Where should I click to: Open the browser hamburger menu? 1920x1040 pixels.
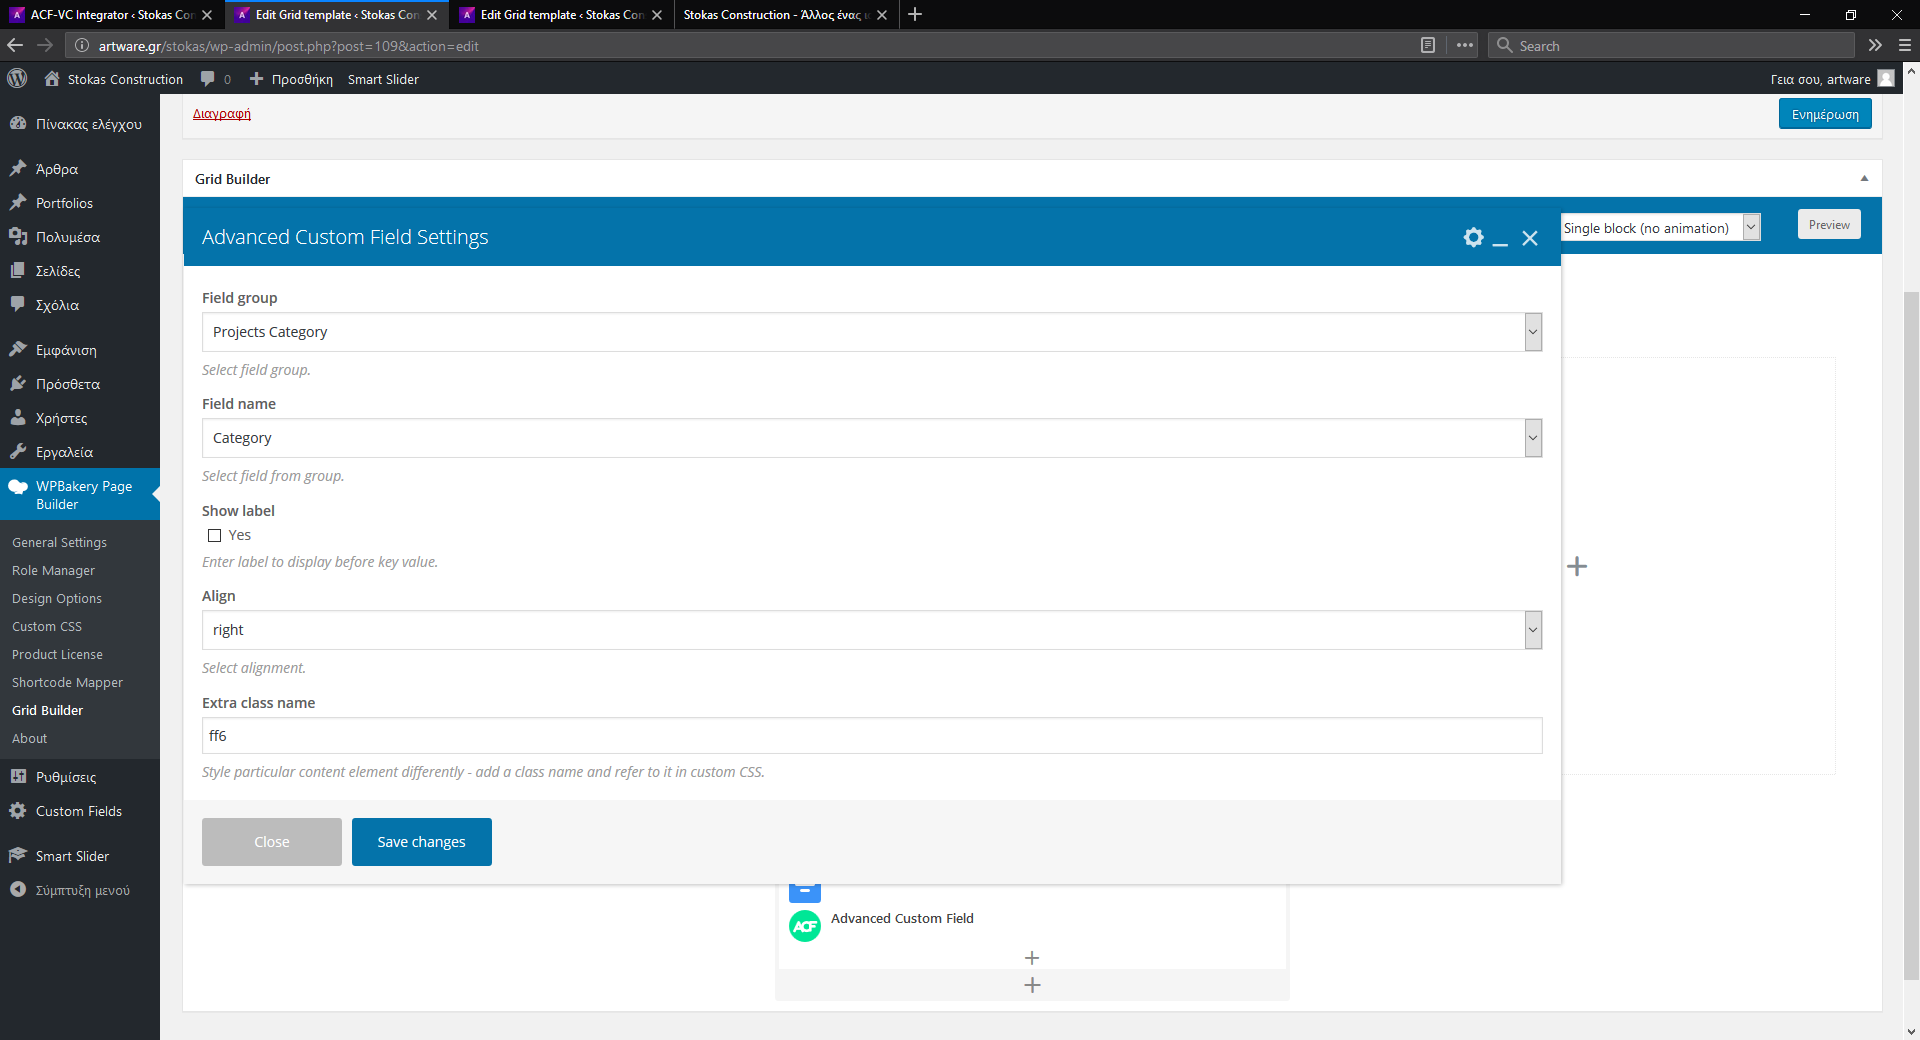1905,45
